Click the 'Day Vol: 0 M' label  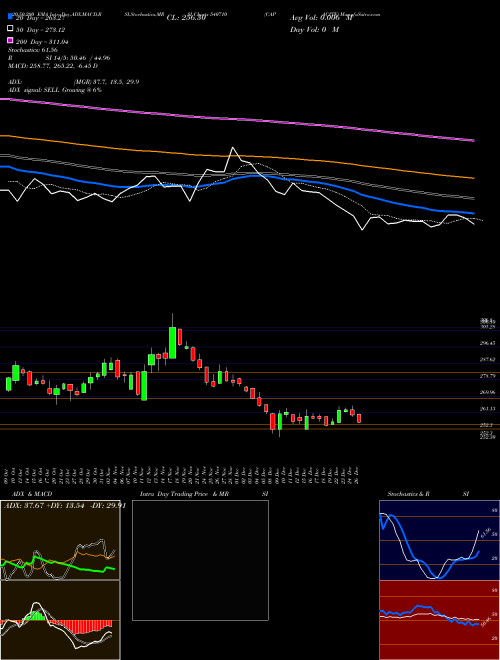tap(314, 29)
